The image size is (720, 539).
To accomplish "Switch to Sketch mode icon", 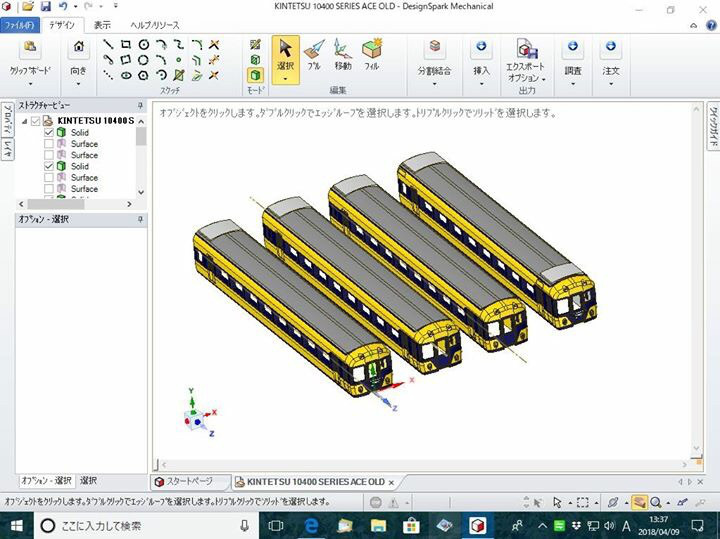I will [256, 44].
